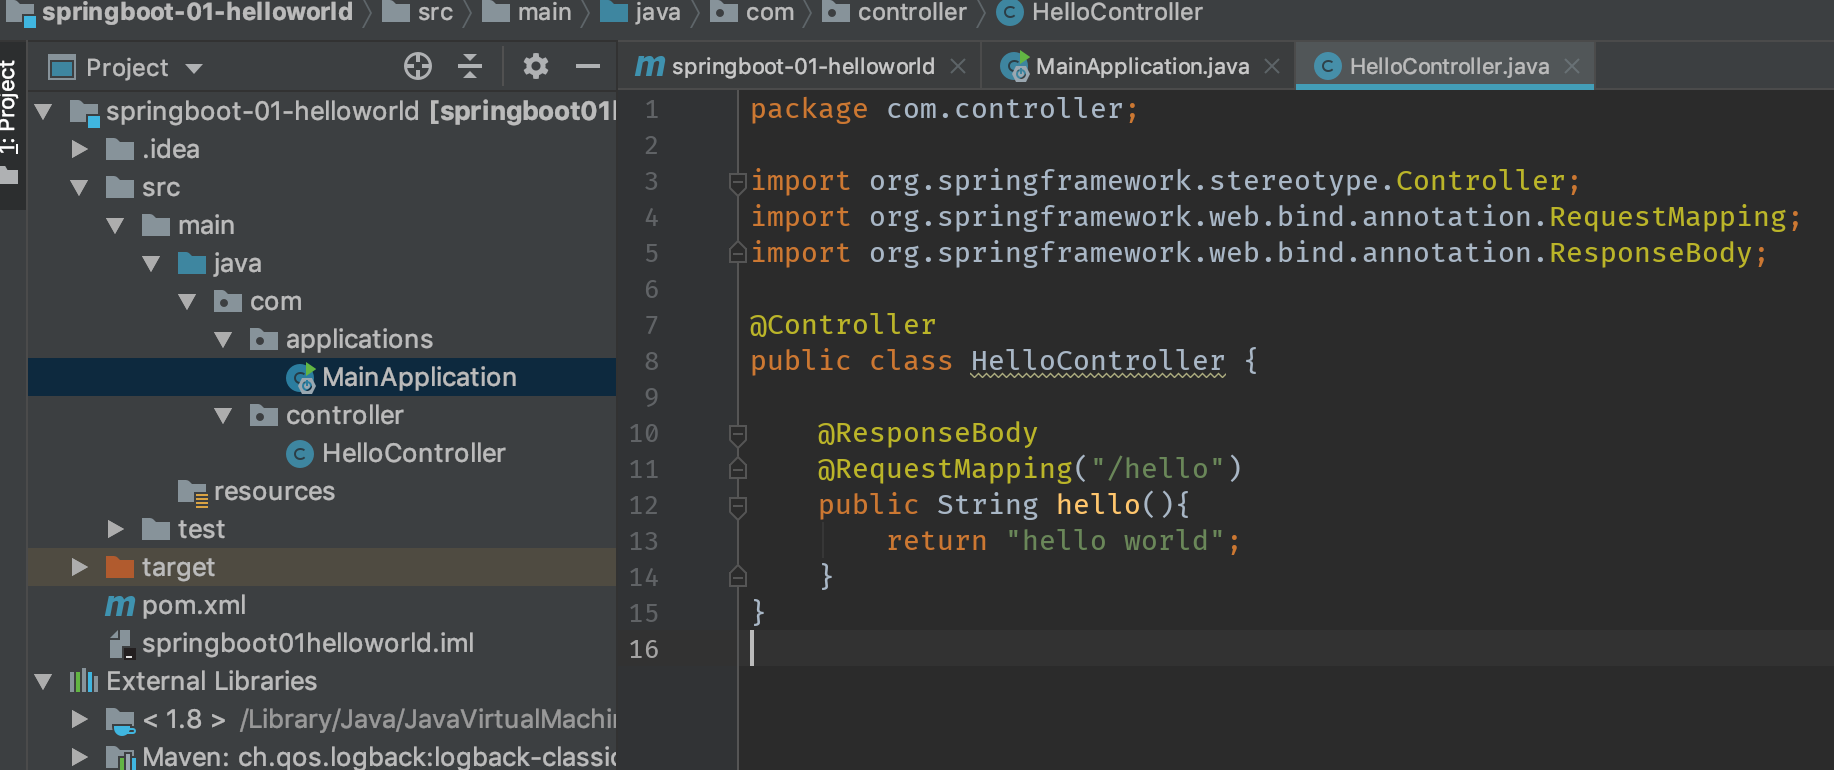This screenshot has width=1834, height=770.
Task: Click the MainApplication.java tab icon
Action: (x=1015, y=66)
